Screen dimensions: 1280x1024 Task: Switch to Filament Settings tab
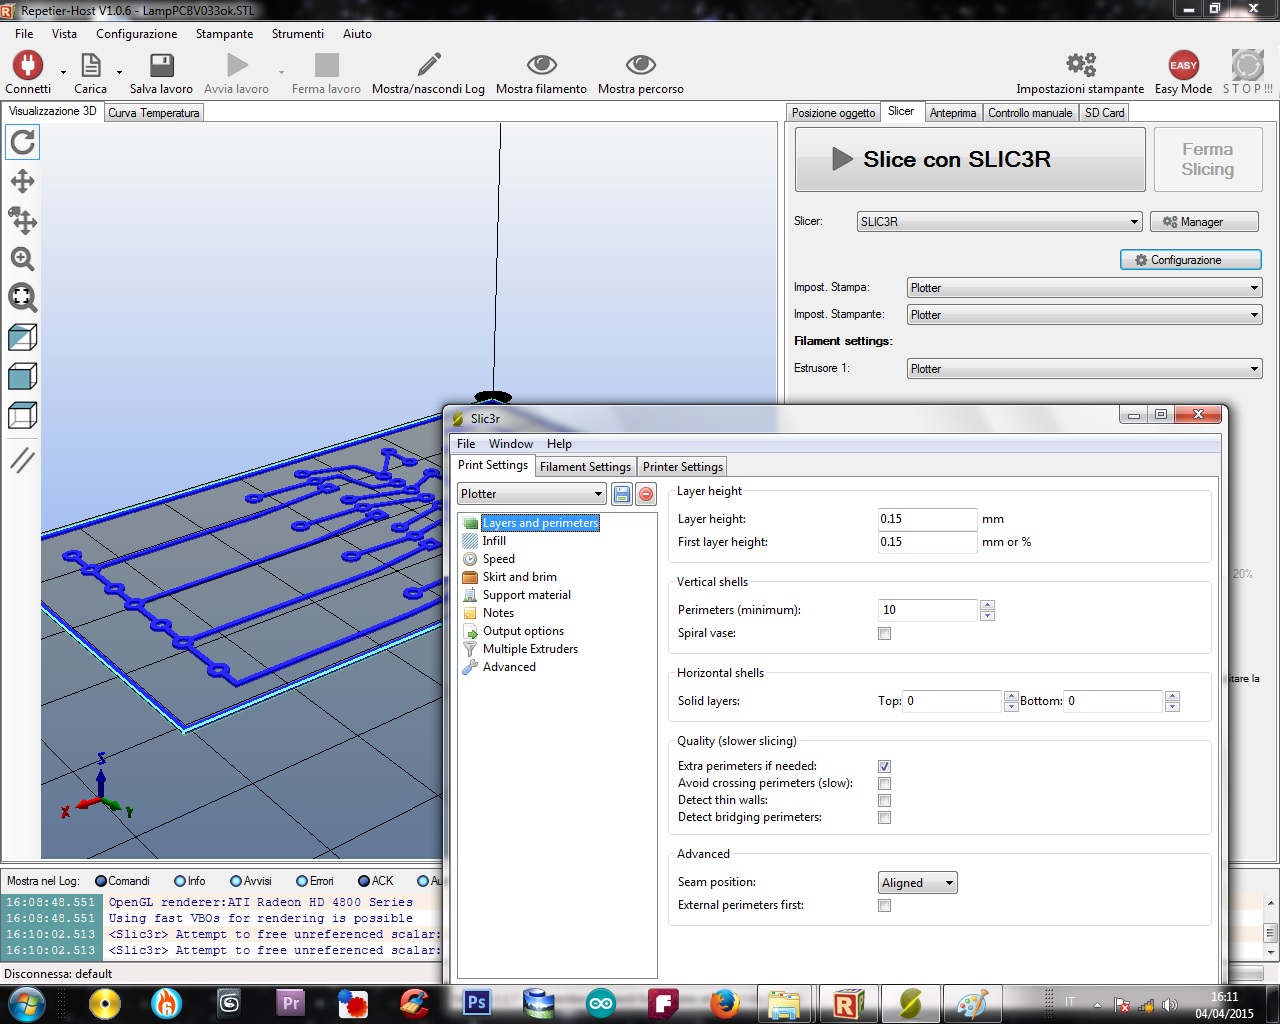coord(585,467)
